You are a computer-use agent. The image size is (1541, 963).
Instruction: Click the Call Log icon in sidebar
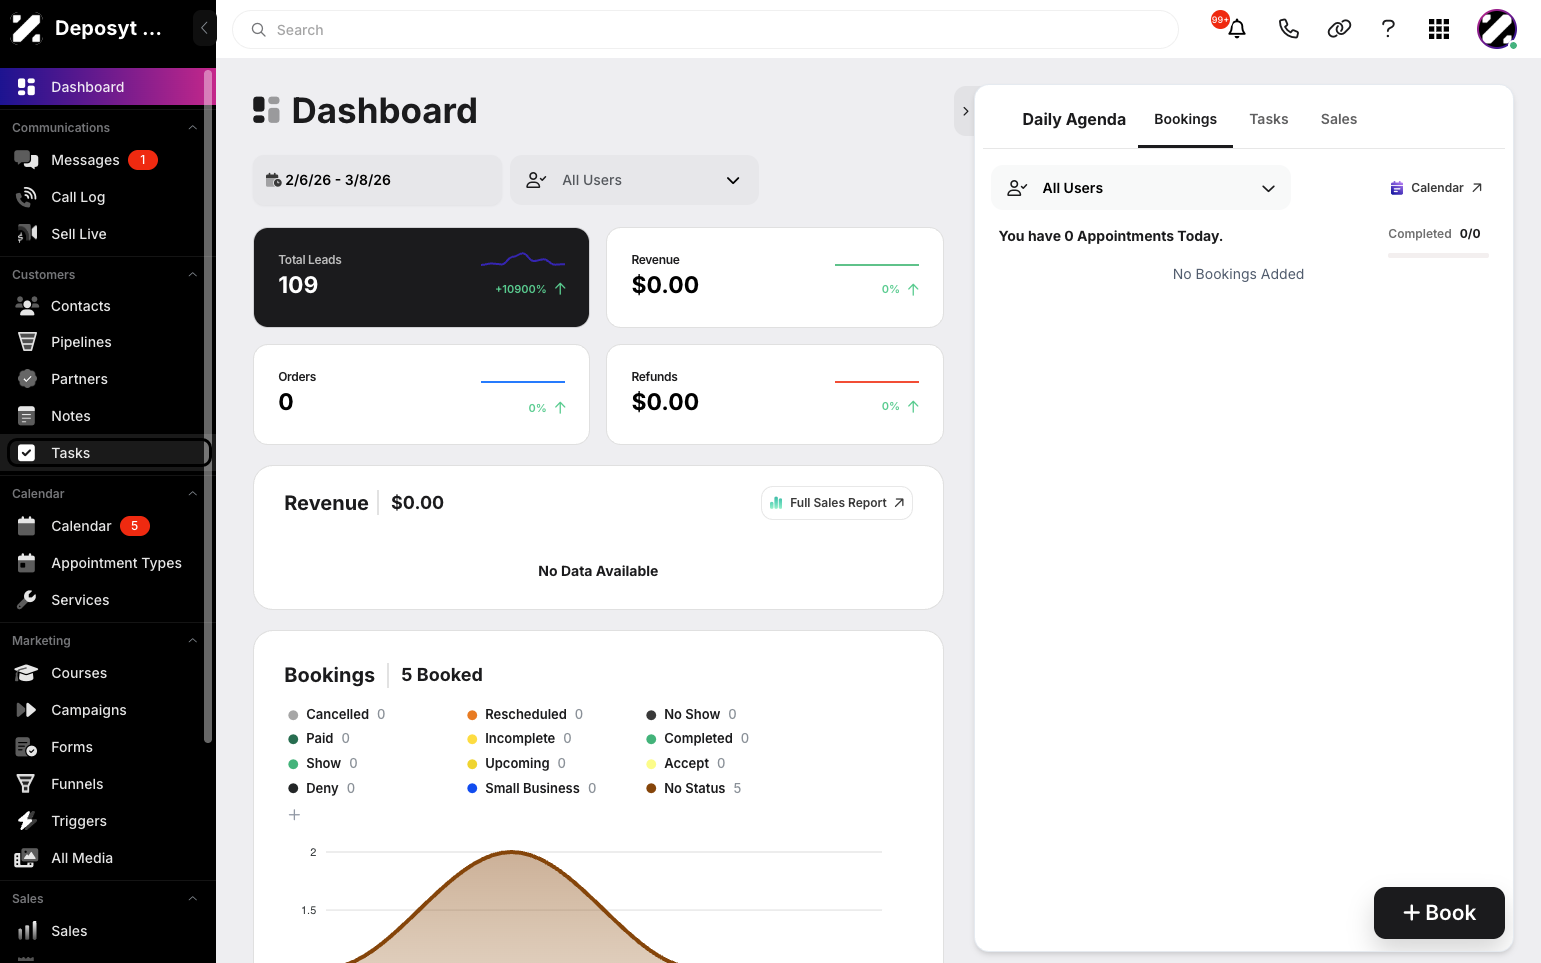(27, 197)
